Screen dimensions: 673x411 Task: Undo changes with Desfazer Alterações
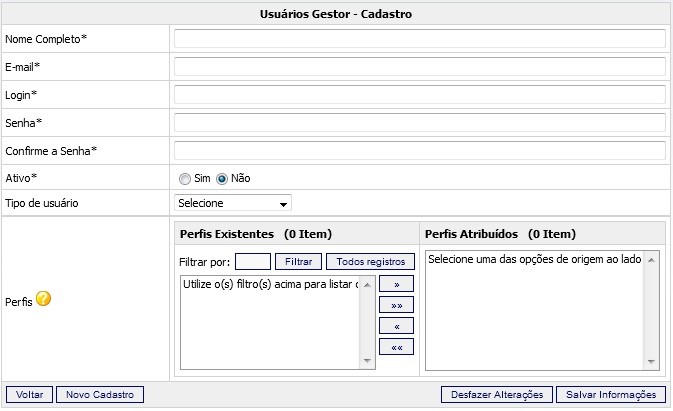coord(496,395)
